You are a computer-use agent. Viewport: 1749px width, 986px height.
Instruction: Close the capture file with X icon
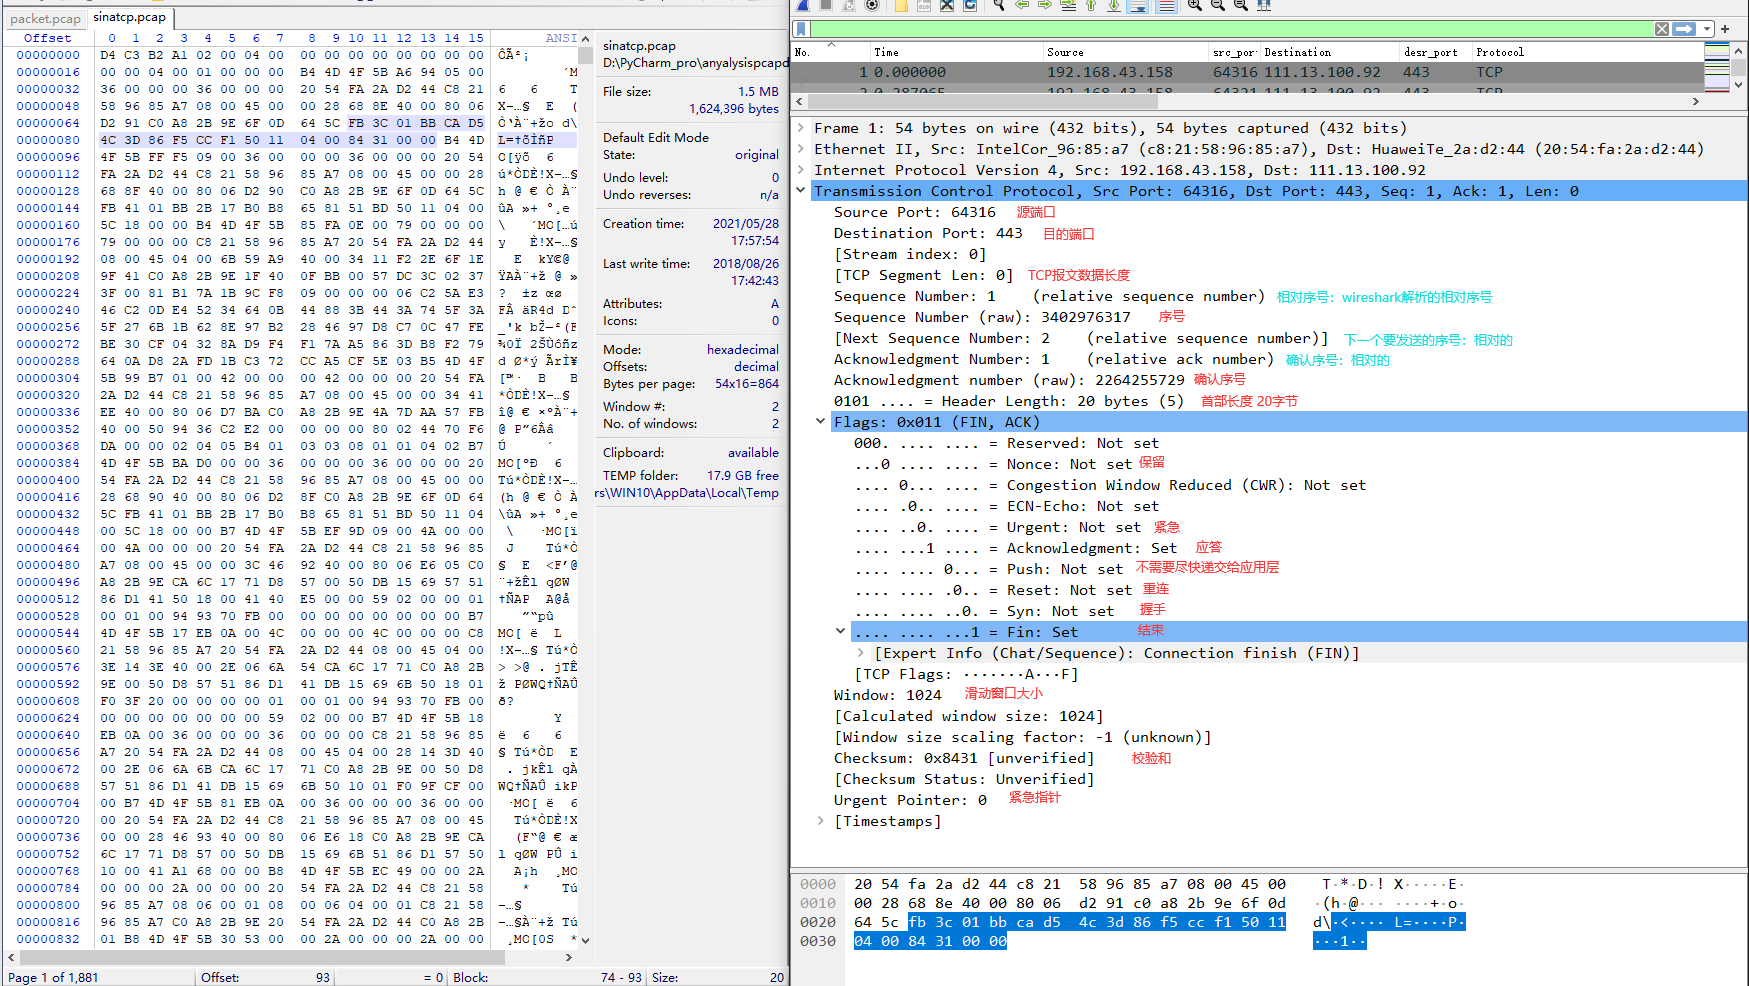(x=947, y=5)
